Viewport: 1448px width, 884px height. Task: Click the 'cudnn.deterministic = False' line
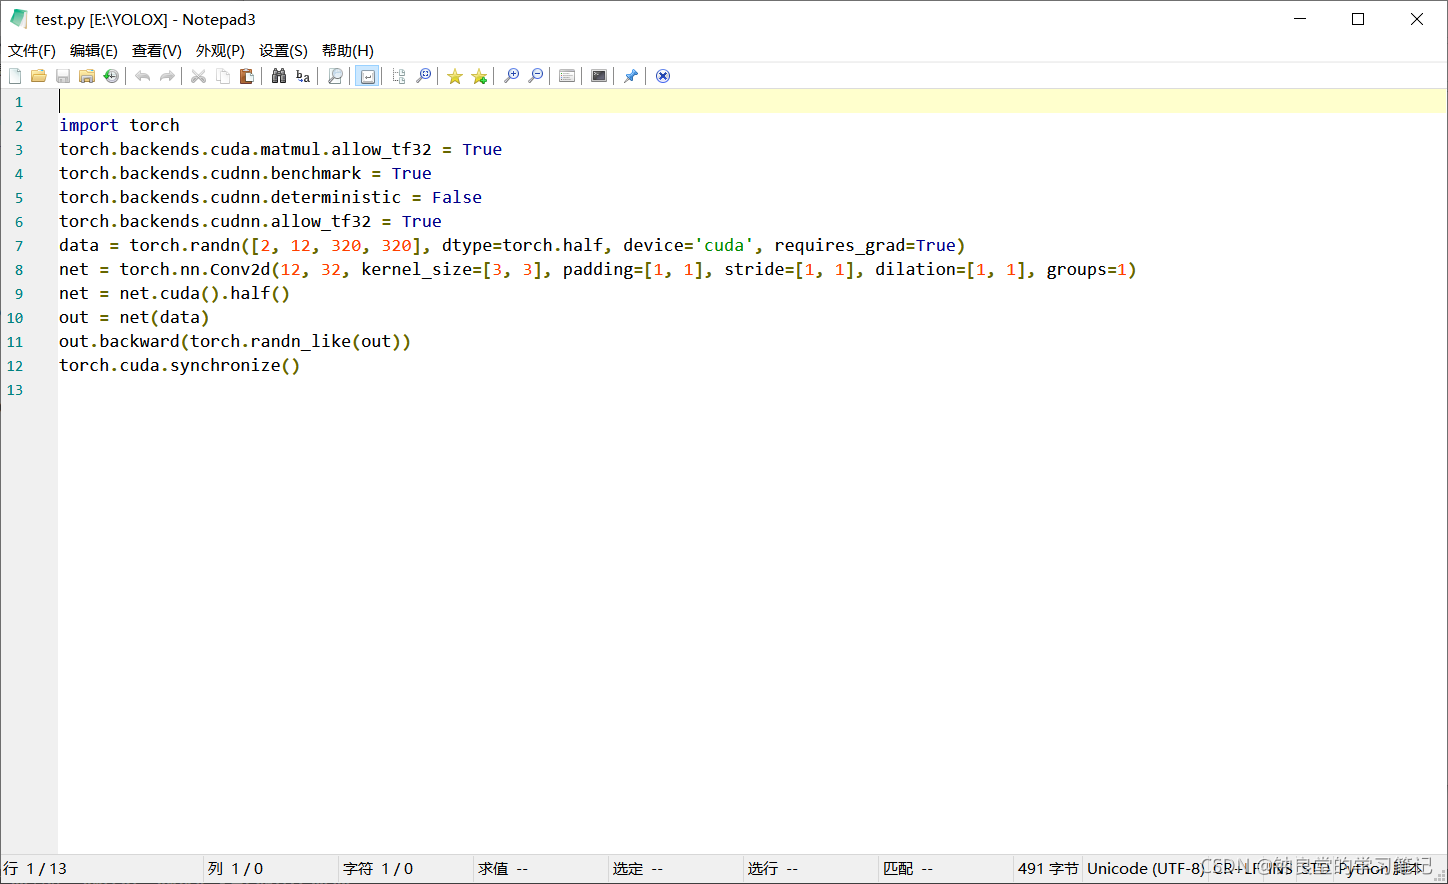click(x=270, y=197)
